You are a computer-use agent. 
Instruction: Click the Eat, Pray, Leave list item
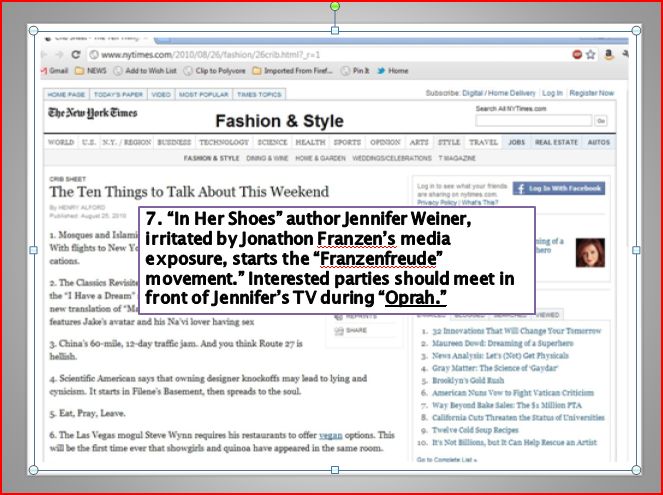[x=88, y=413]
